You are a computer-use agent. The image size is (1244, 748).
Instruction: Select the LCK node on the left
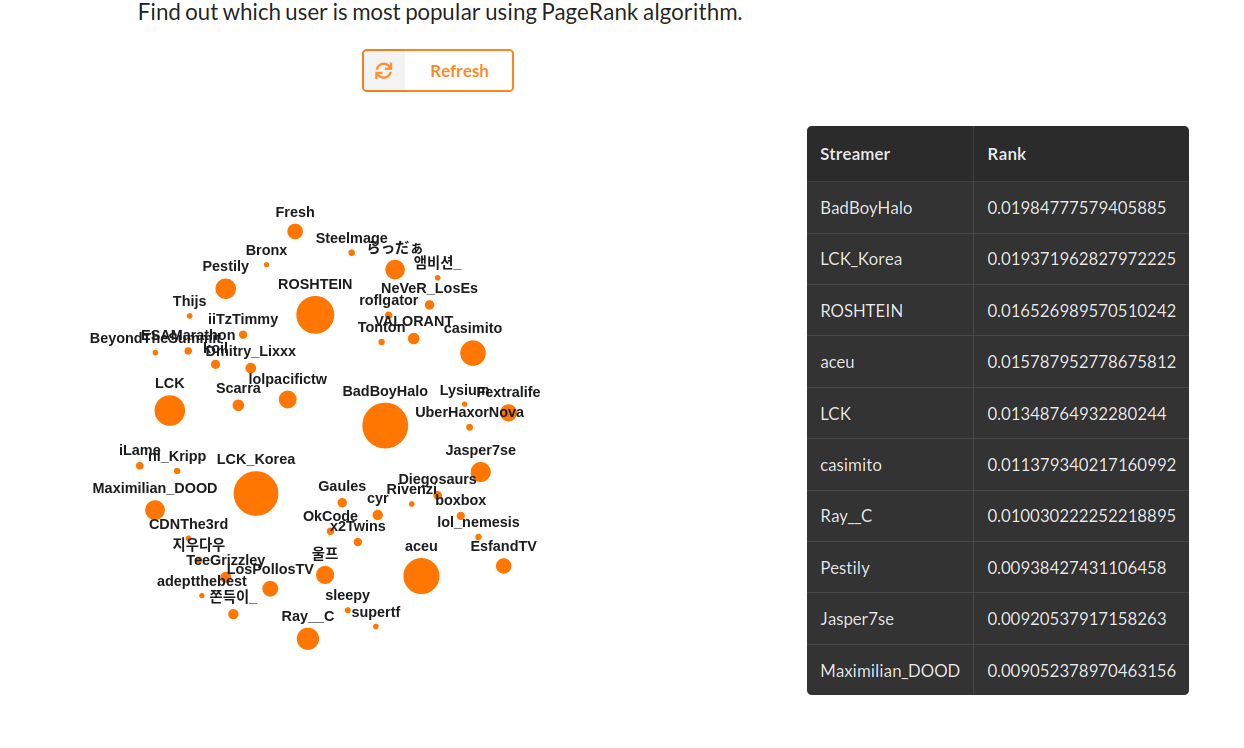pyautogui.click(x=169, y=410)
